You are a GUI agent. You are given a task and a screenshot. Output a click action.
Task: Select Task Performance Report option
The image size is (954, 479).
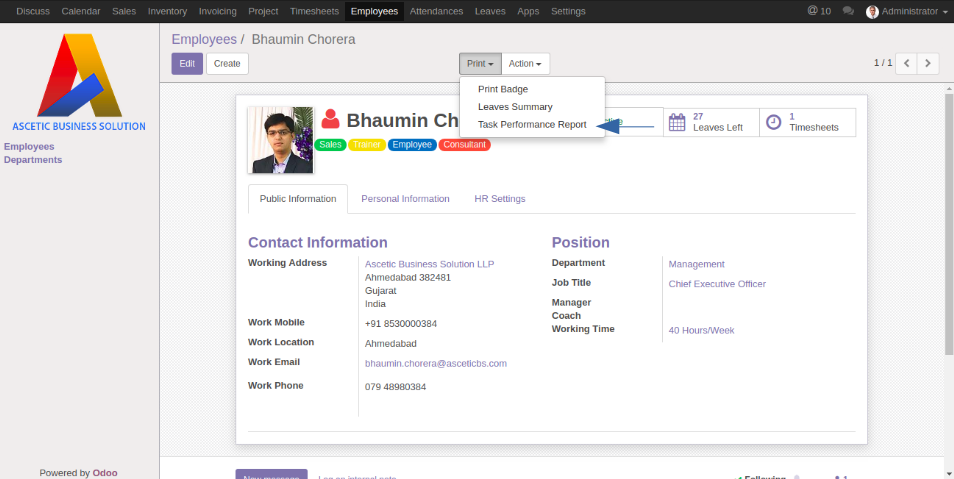pyautogui.click(x=532, y=124)
